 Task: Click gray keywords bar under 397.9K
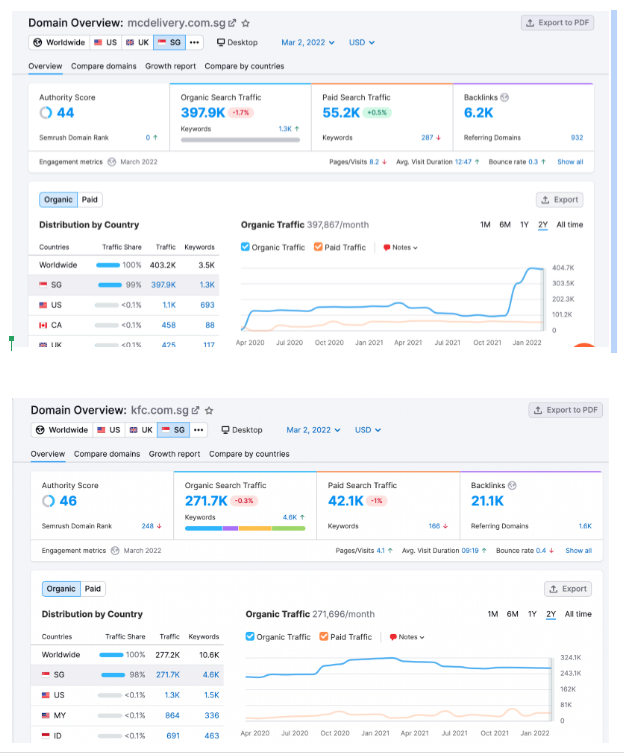tap(240, 140)
